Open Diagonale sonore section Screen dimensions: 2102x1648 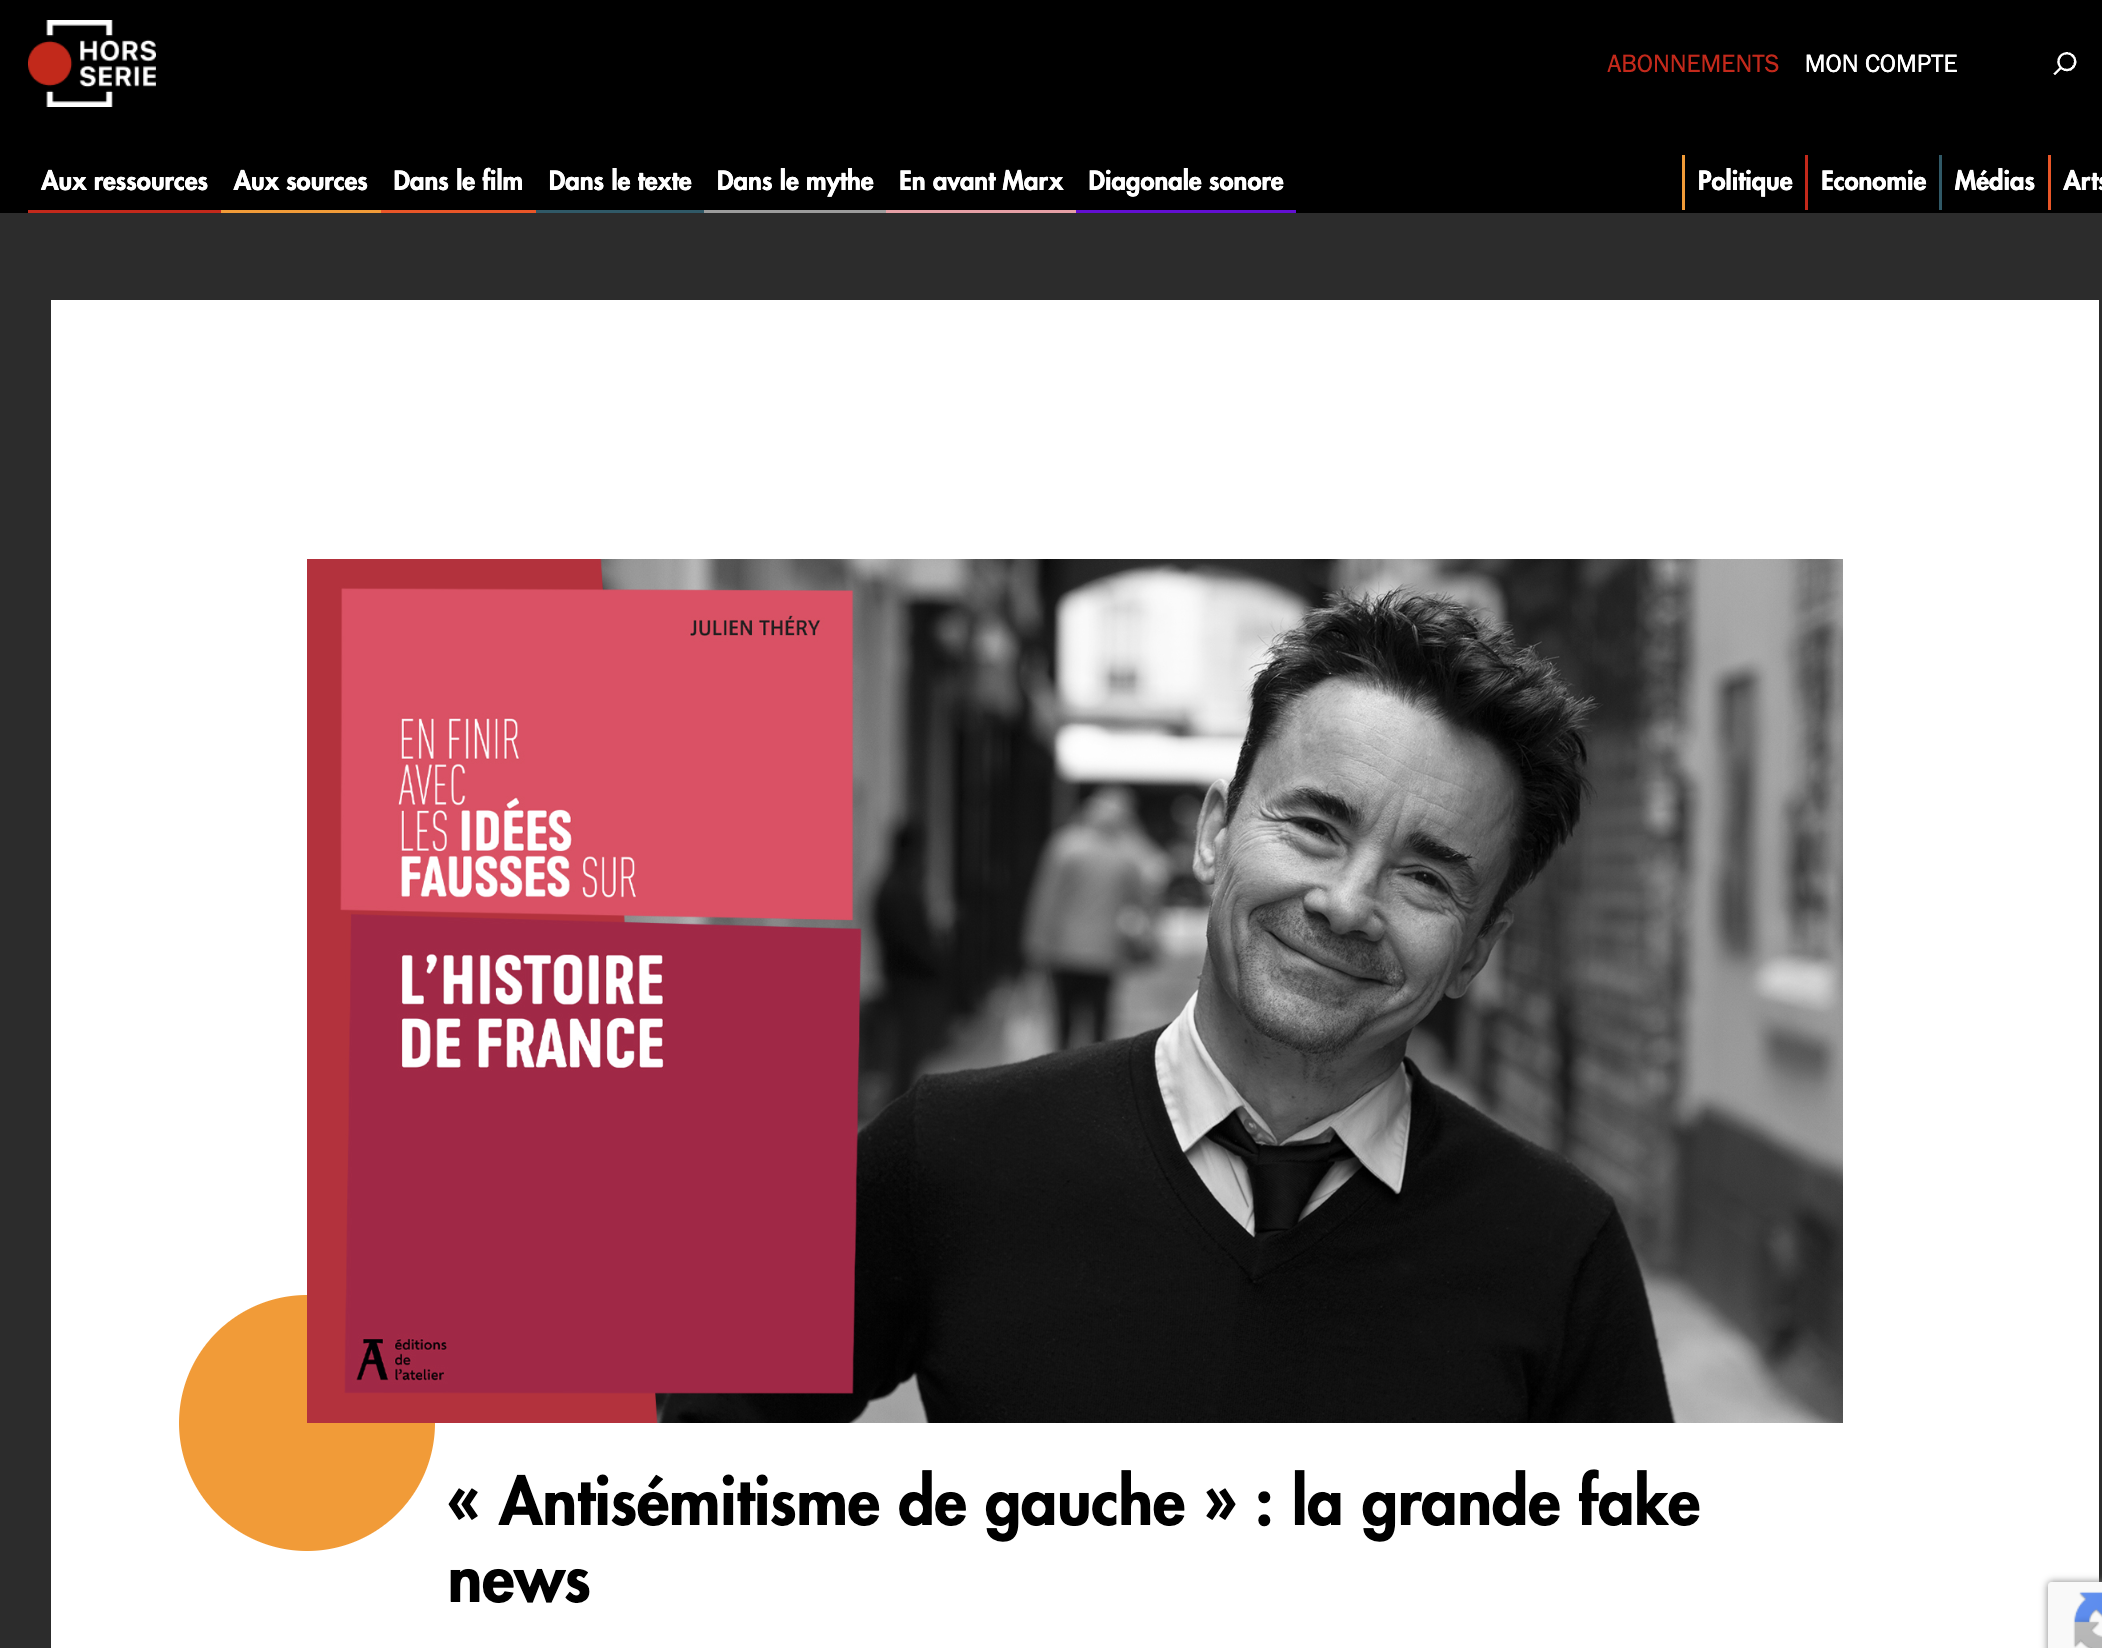tap(1186, 181)
